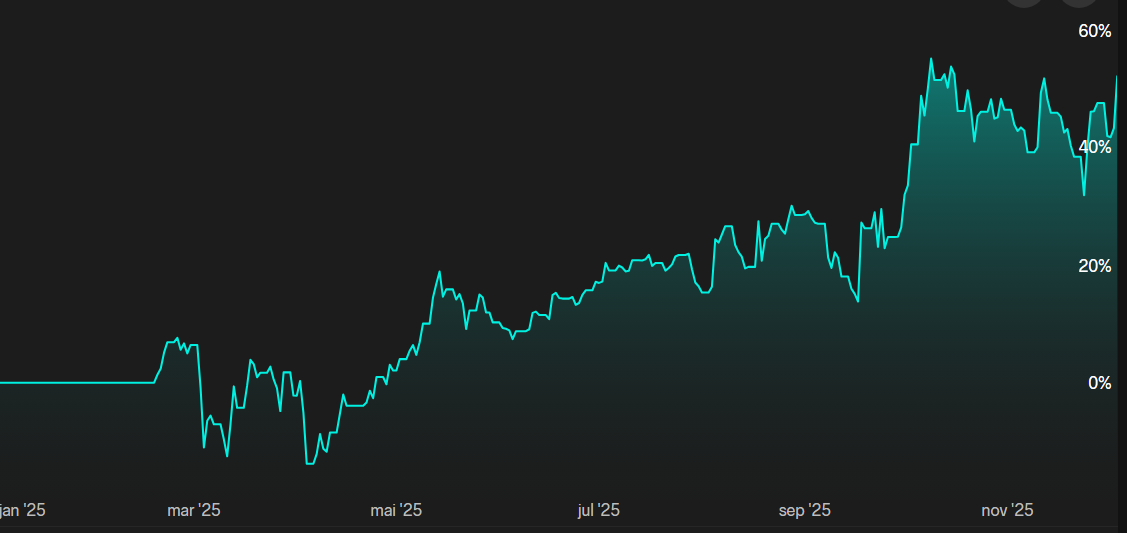The width and height of the screenshot is (1127, 533).
Task: Click the mai '25 axis label
Action: click(x=396, y=510)
